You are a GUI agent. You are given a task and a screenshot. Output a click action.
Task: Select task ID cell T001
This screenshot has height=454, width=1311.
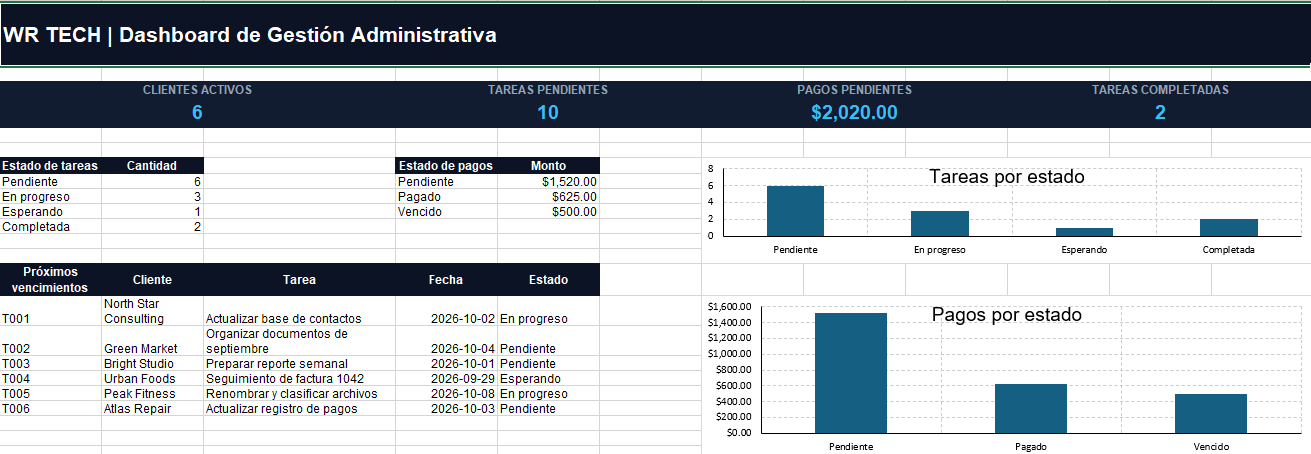click(x=51, y=311)
